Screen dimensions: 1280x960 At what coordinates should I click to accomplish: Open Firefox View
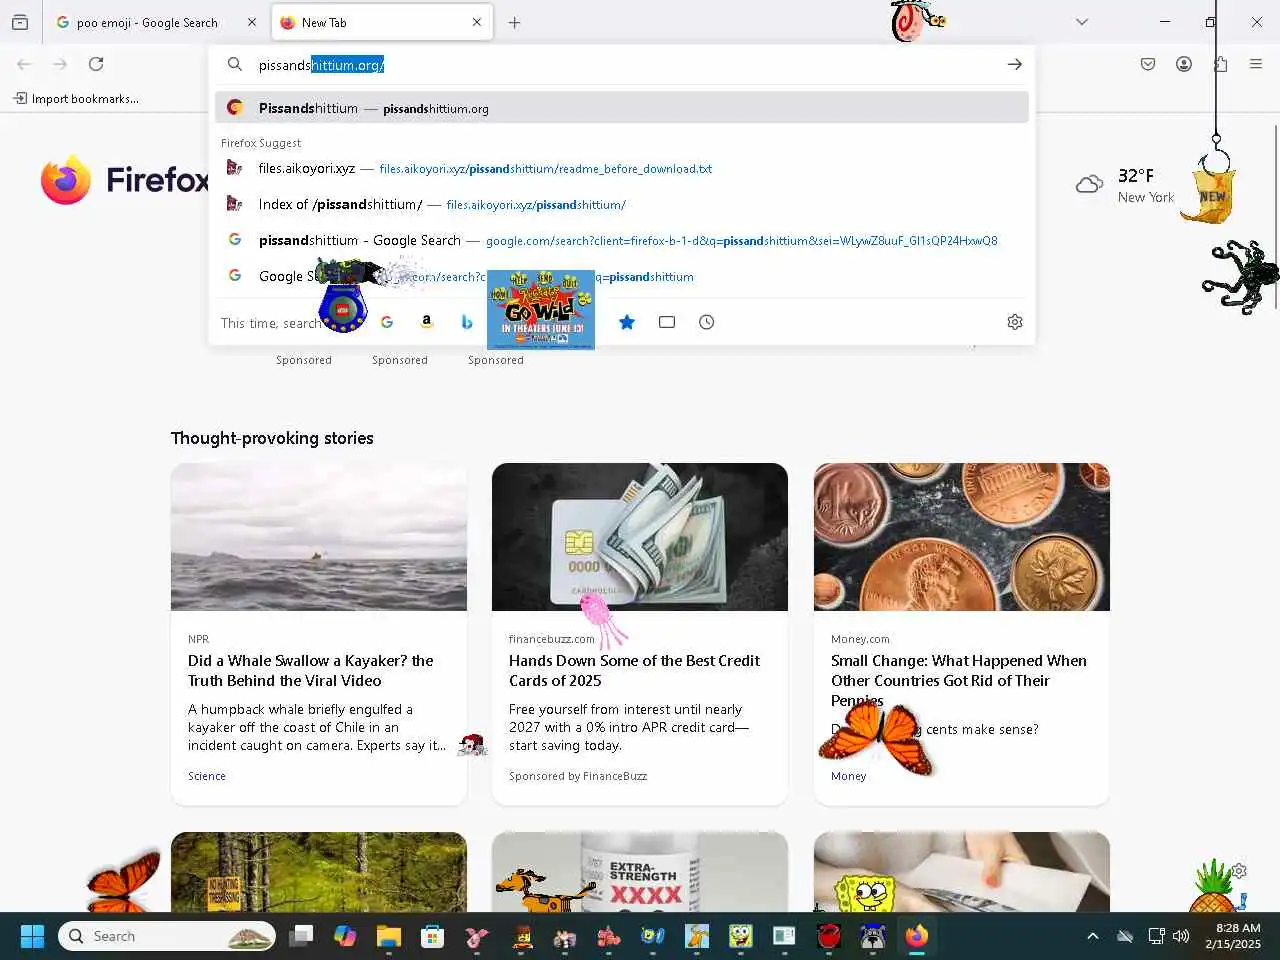(20, 22)
